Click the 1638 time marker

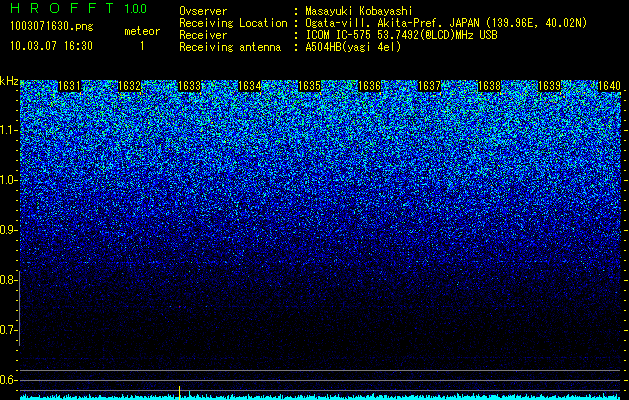point(489,86)
